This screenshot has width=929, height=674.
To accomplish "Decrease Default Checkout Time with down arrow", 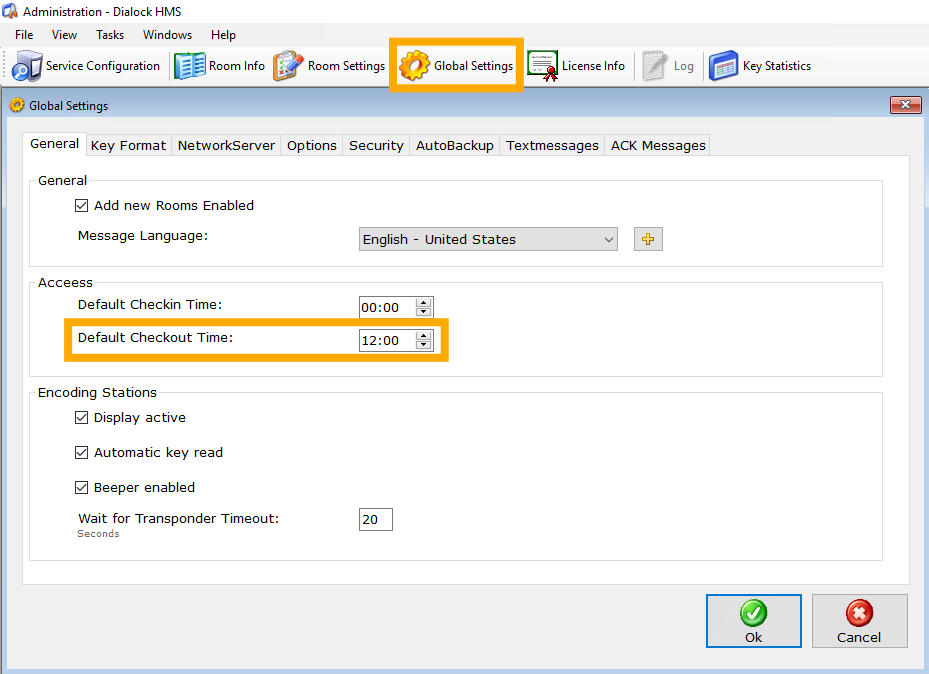I will tap(424, 345).
